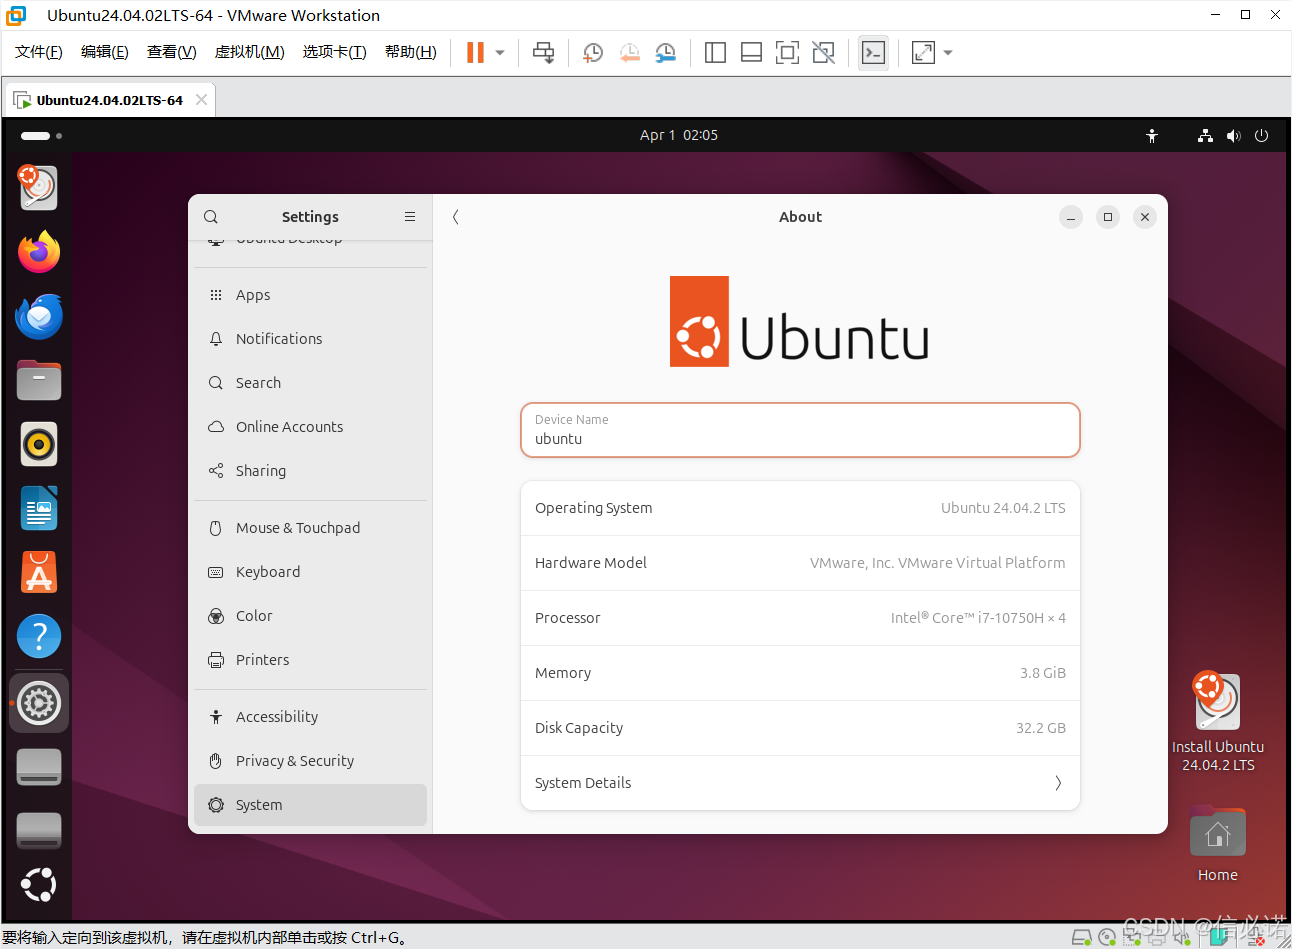The width and height of the screenshot is (1292, 949).
Task: Select Mouse & Touchpad in sidebar
Action: pos(311,528)
